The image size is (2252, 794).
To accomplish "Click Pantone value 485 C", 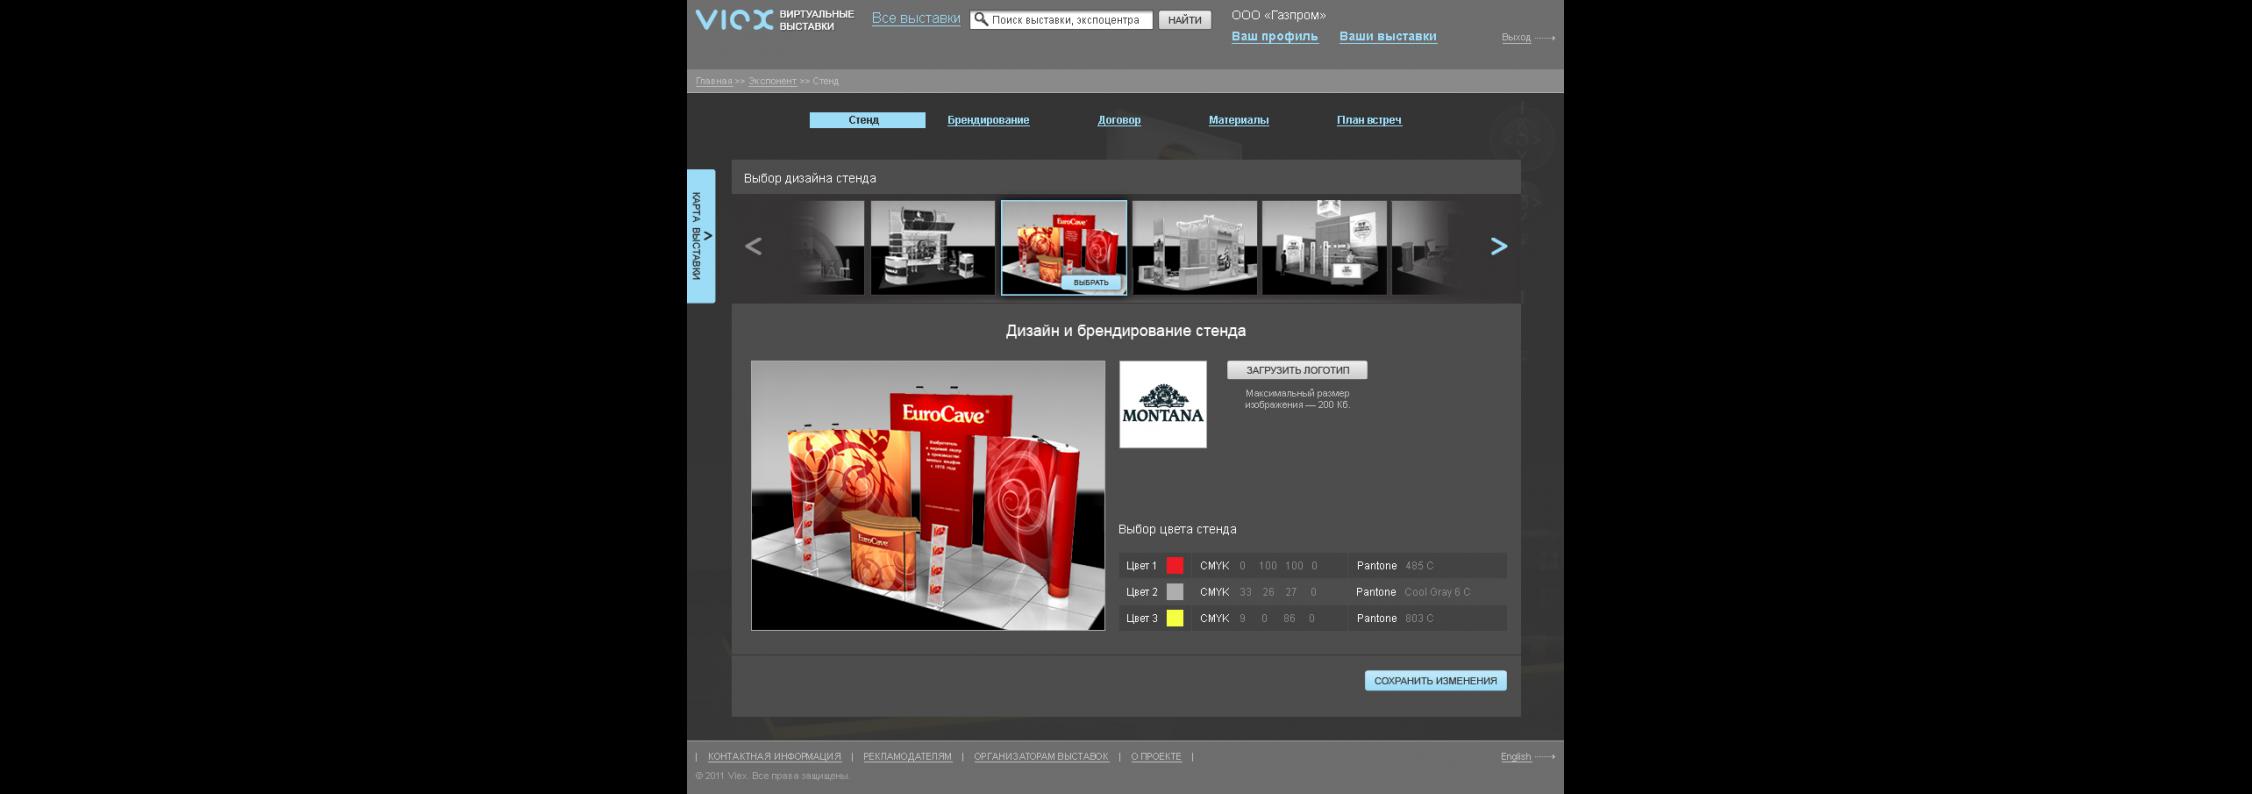I will pyautogui.click(x=1419, y=566).
